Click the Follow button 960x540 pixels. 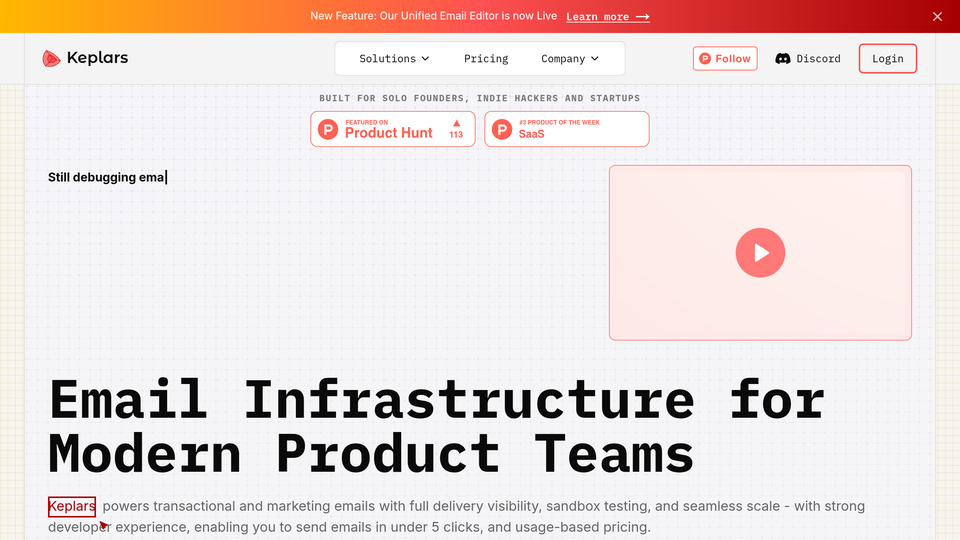click(x=725, y=59)
